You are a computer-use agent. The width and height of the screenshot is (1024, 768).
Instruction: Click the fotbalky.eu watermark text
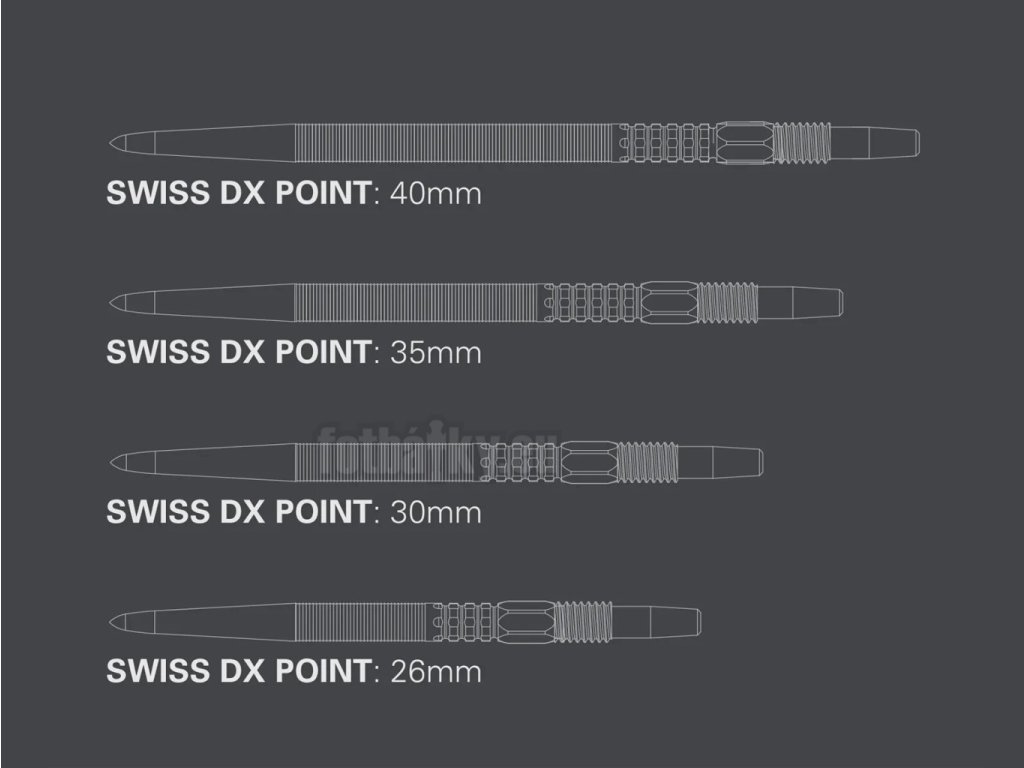pyautogui.click(x=438, y=441)
